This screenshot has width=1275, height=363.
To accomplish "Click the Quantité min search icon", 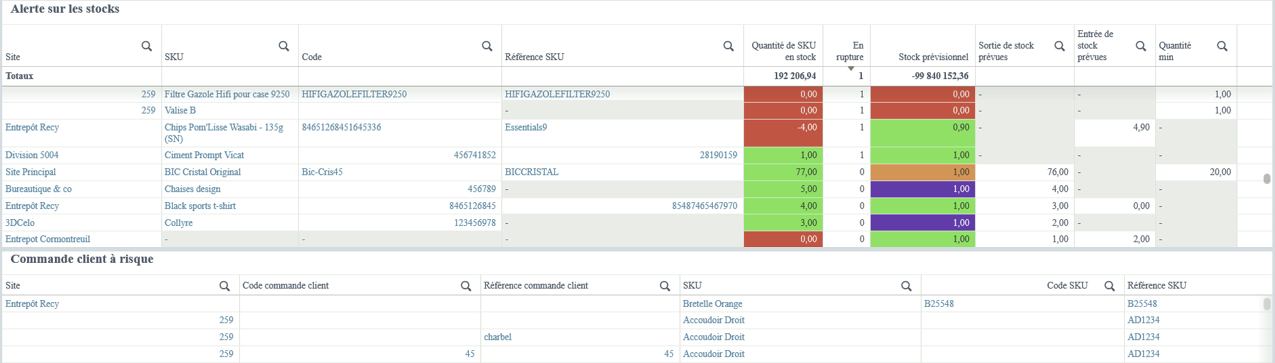I will 1222,46.
